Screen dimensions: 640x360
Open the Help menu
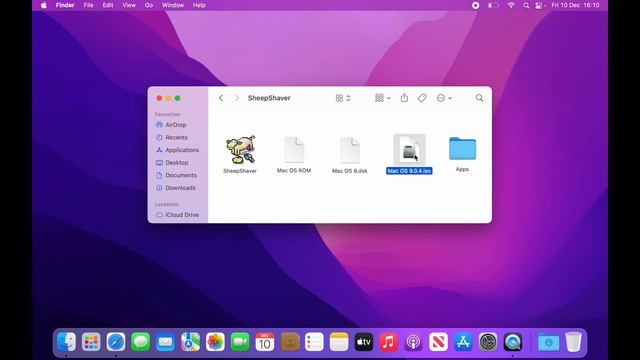[199, 5]
